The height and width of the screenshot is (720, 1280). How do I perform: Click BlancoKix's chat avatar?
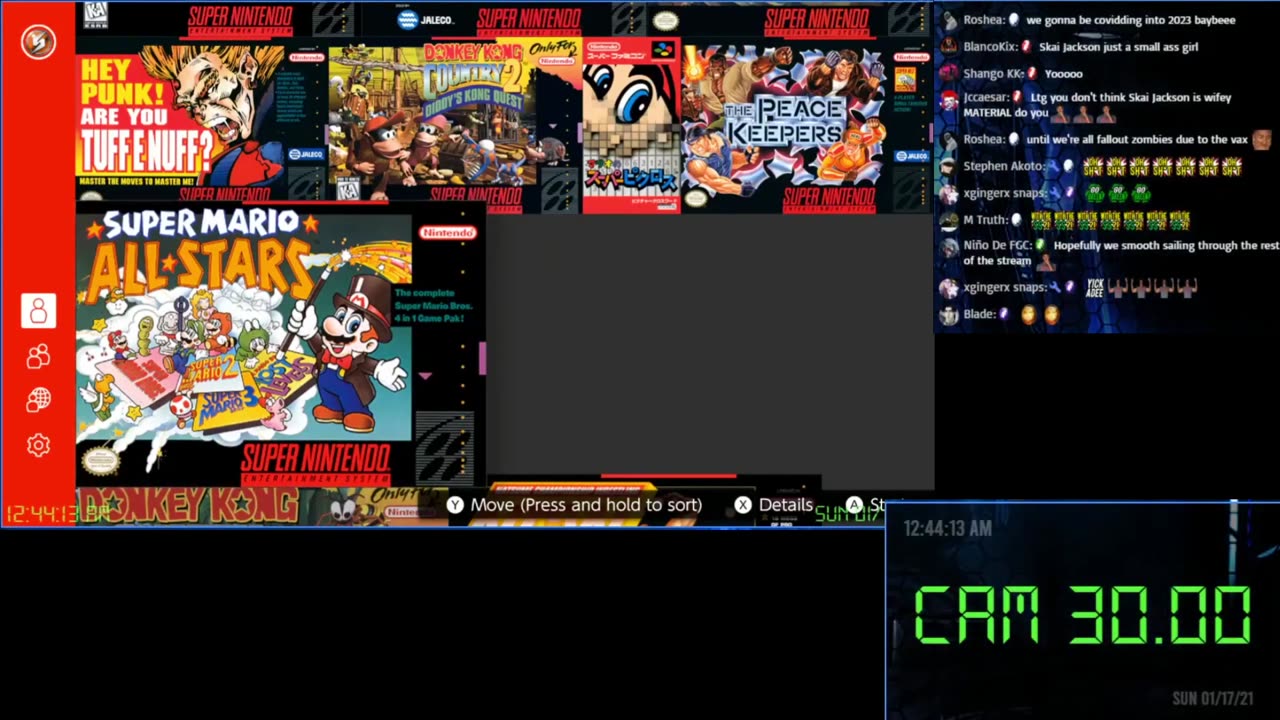click(949, 47)
